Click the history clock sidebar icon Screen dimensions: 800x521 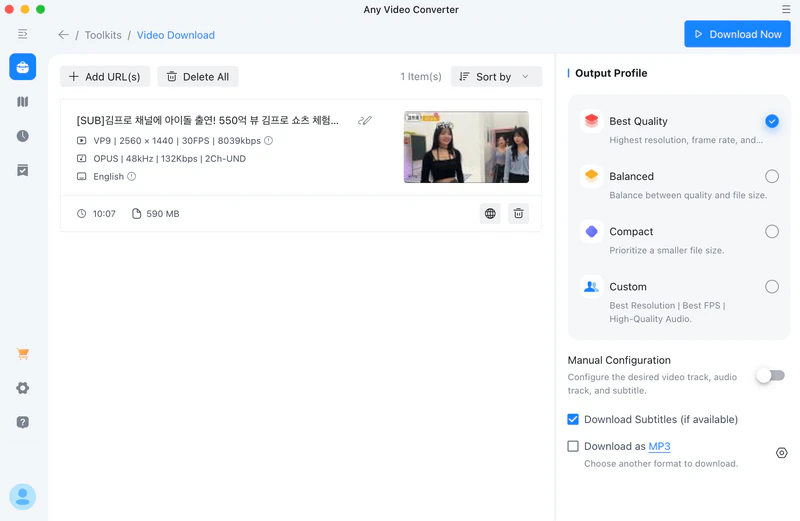click(22, 136)
